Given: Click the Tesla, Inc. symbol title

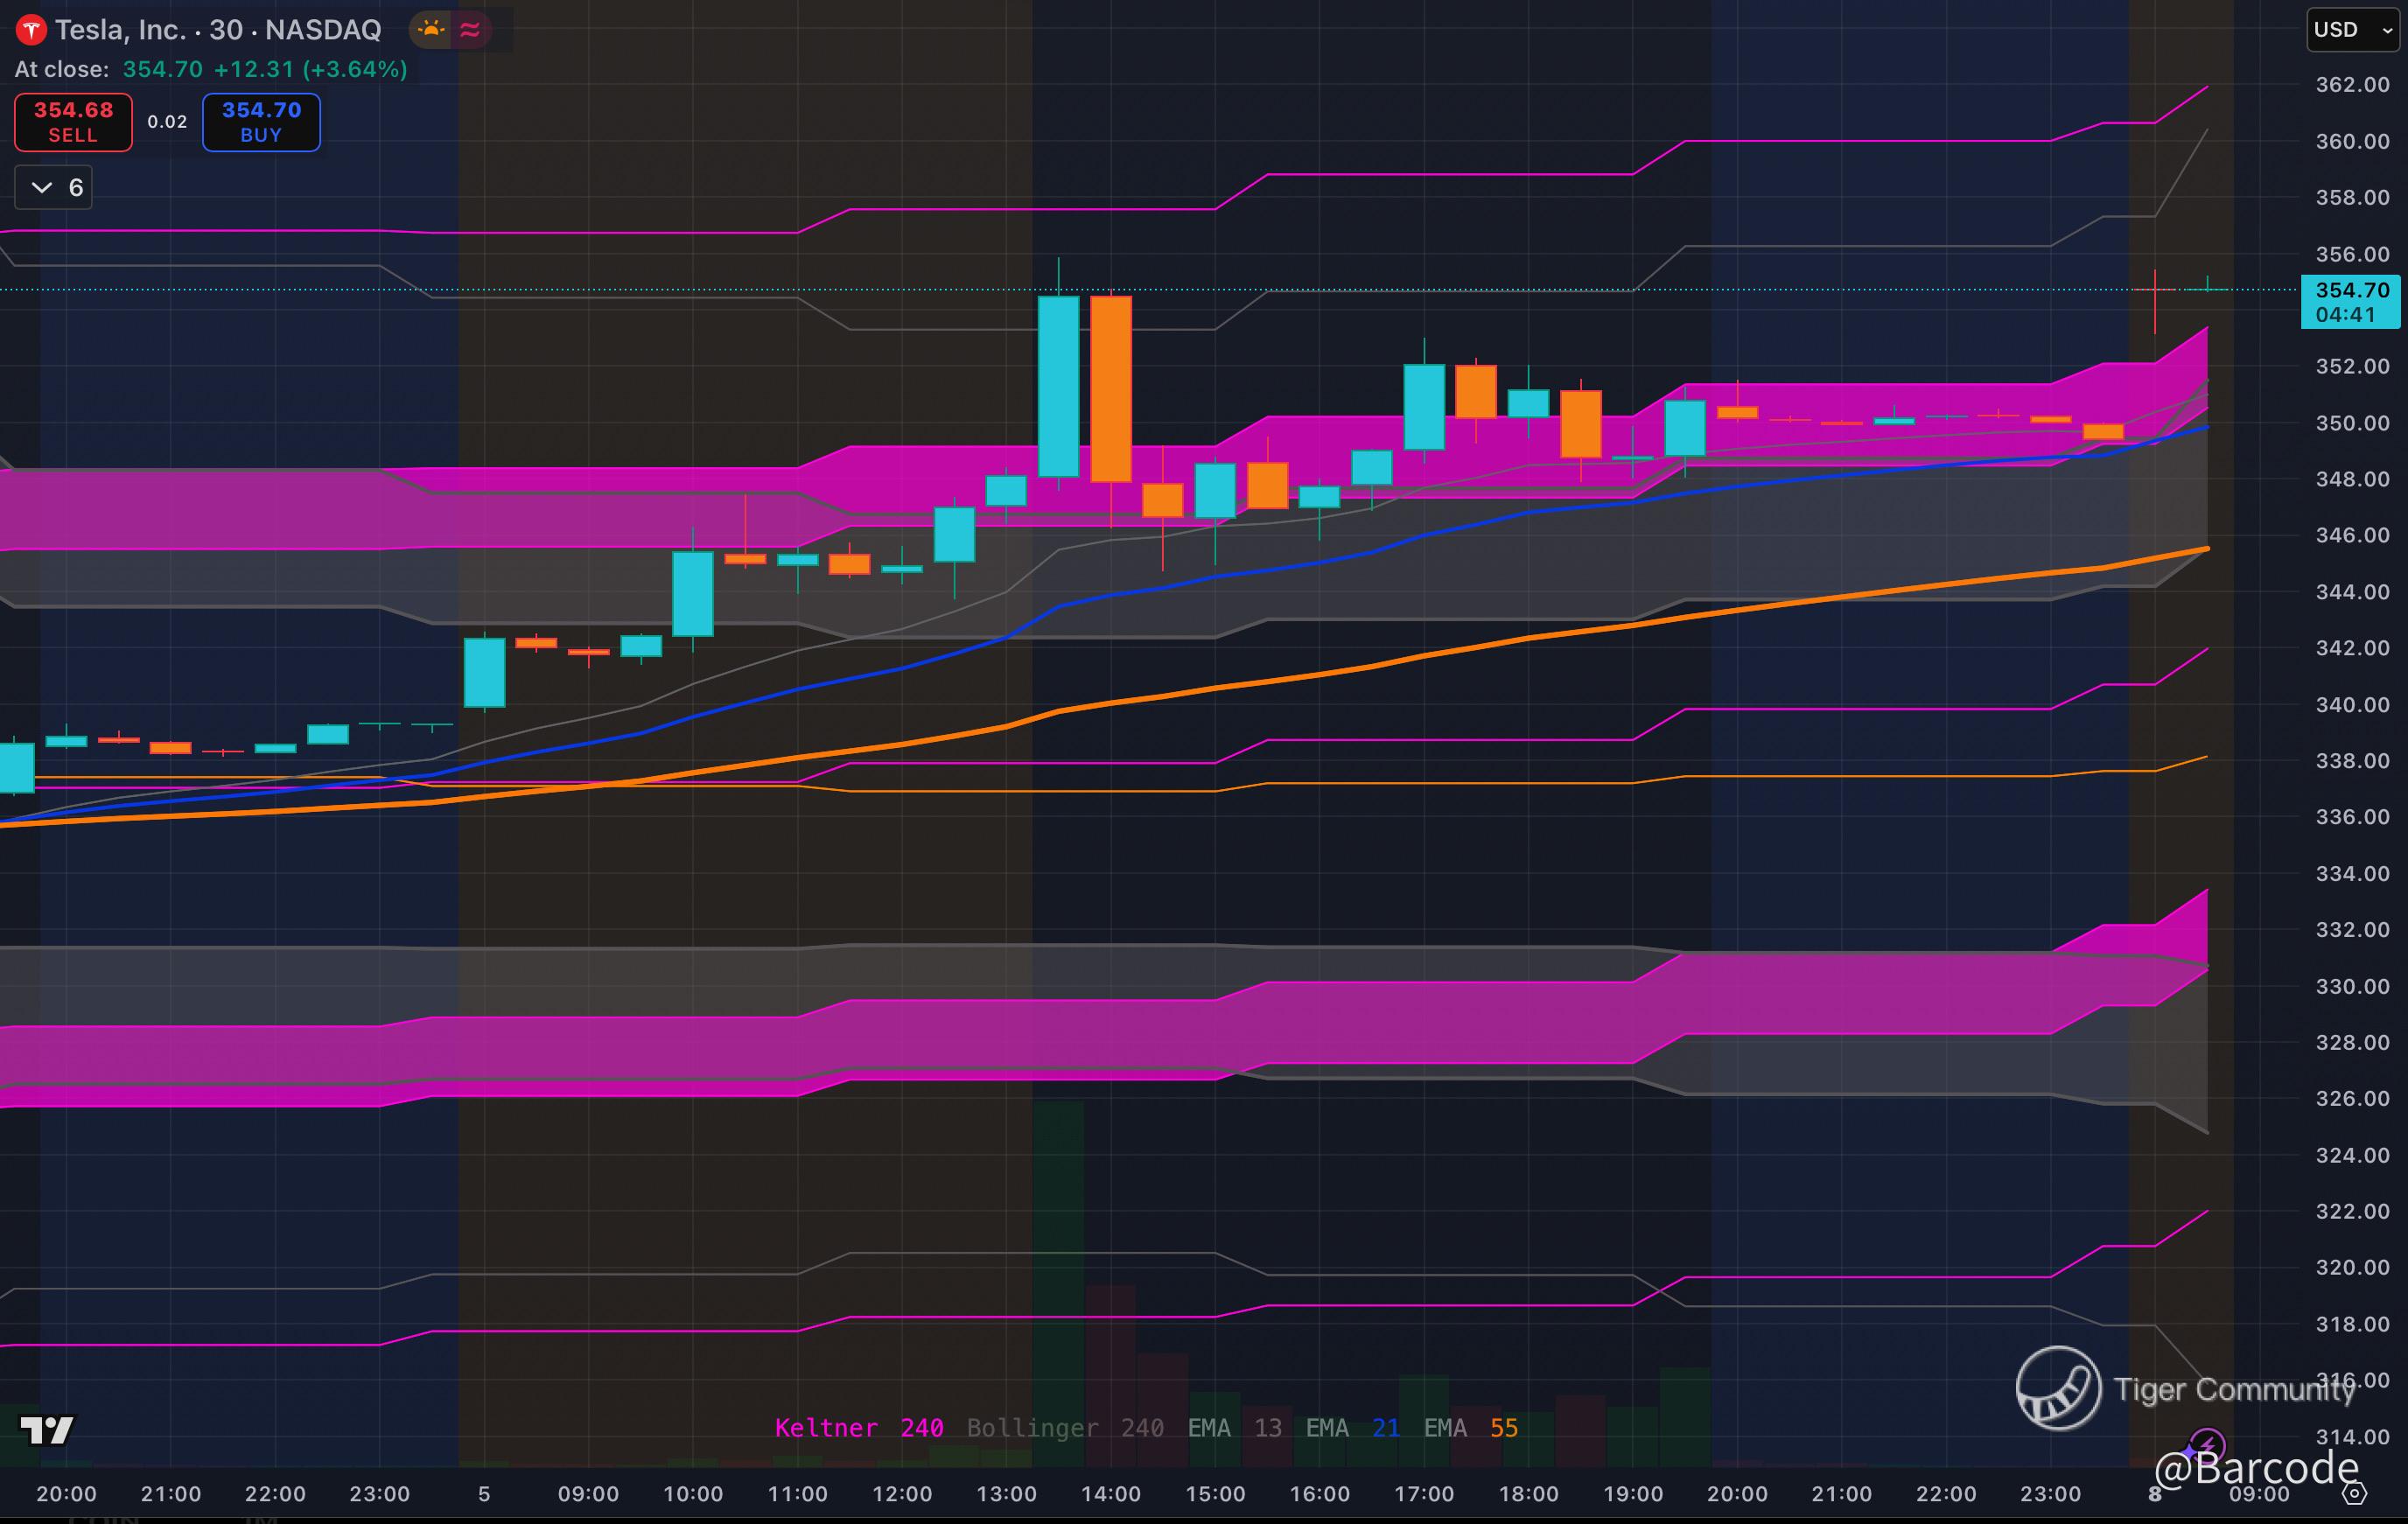Looking at the screenshot, I should click(x=120, y=30).
